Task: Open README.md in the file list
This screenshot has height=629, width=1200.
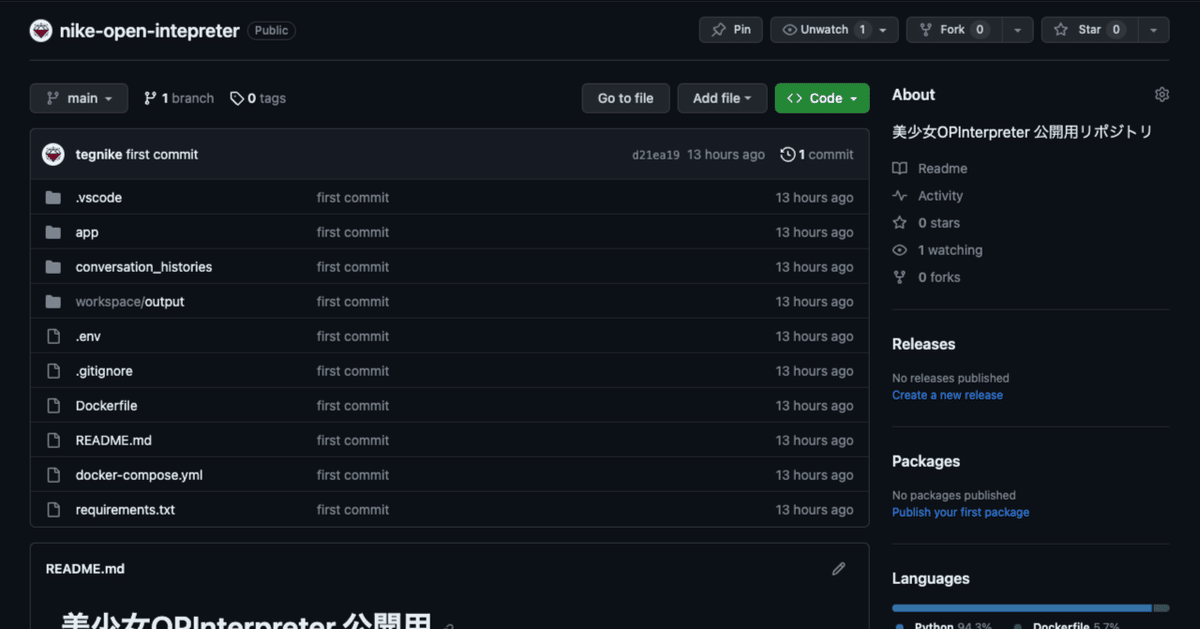Action: pyautogui.click(x=114, y=440)
